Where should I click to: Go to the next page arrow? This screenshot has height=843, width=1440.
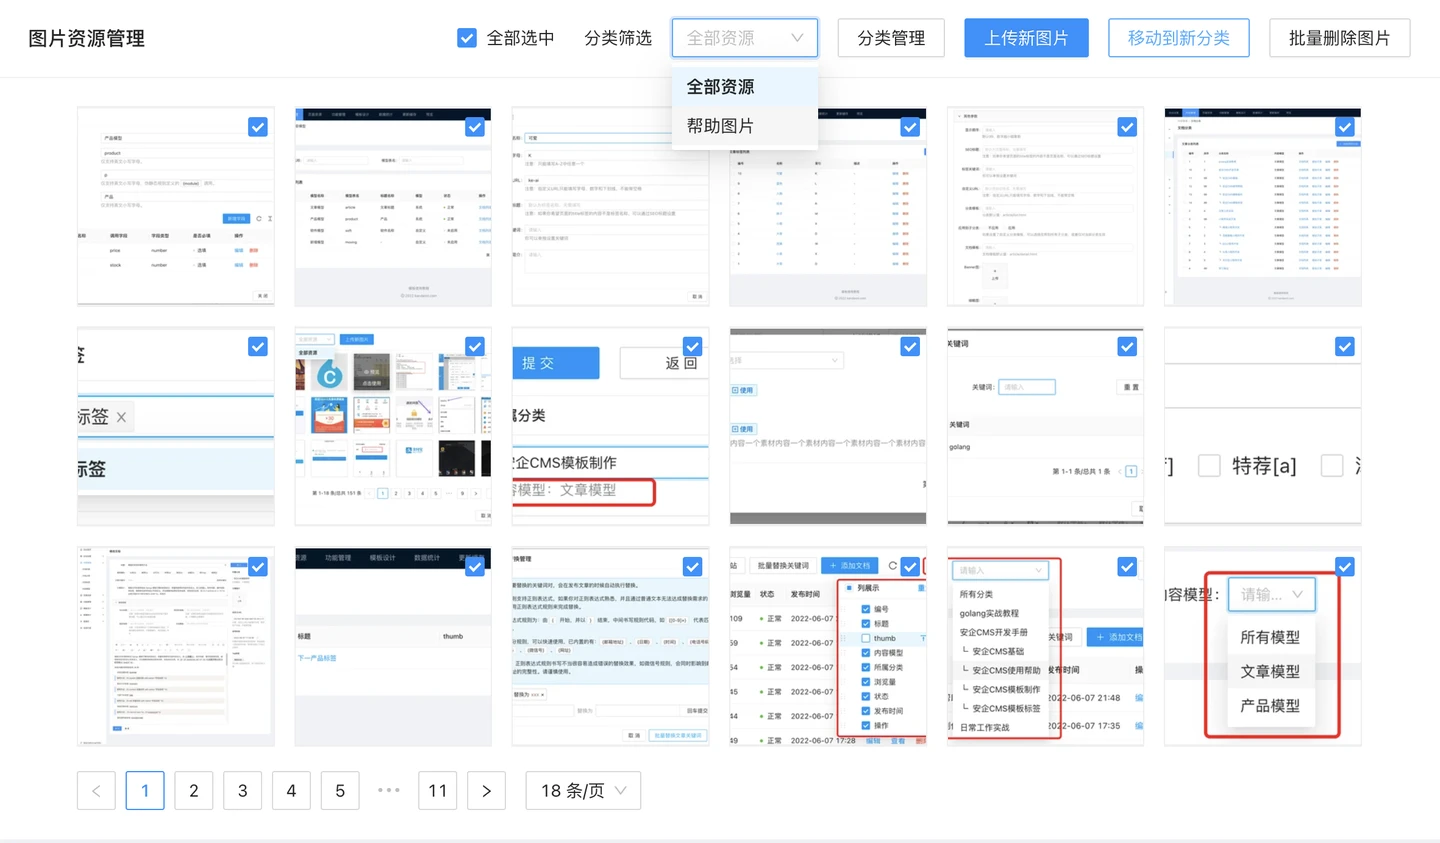pos(486,791)
